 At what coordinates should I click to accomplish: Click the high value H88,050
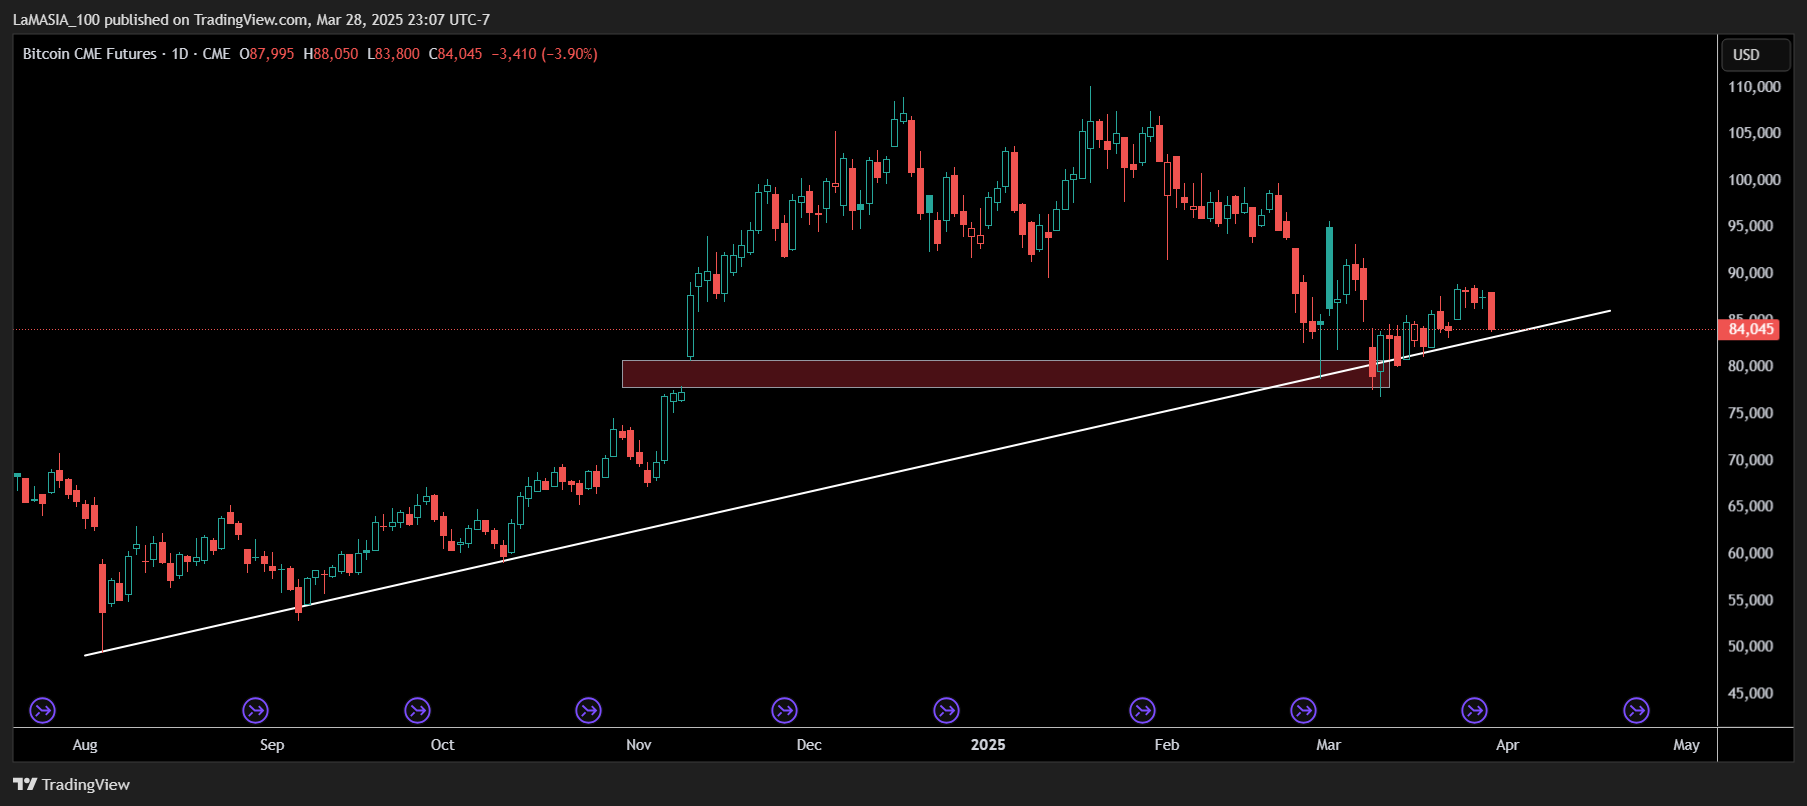(331, 54)
